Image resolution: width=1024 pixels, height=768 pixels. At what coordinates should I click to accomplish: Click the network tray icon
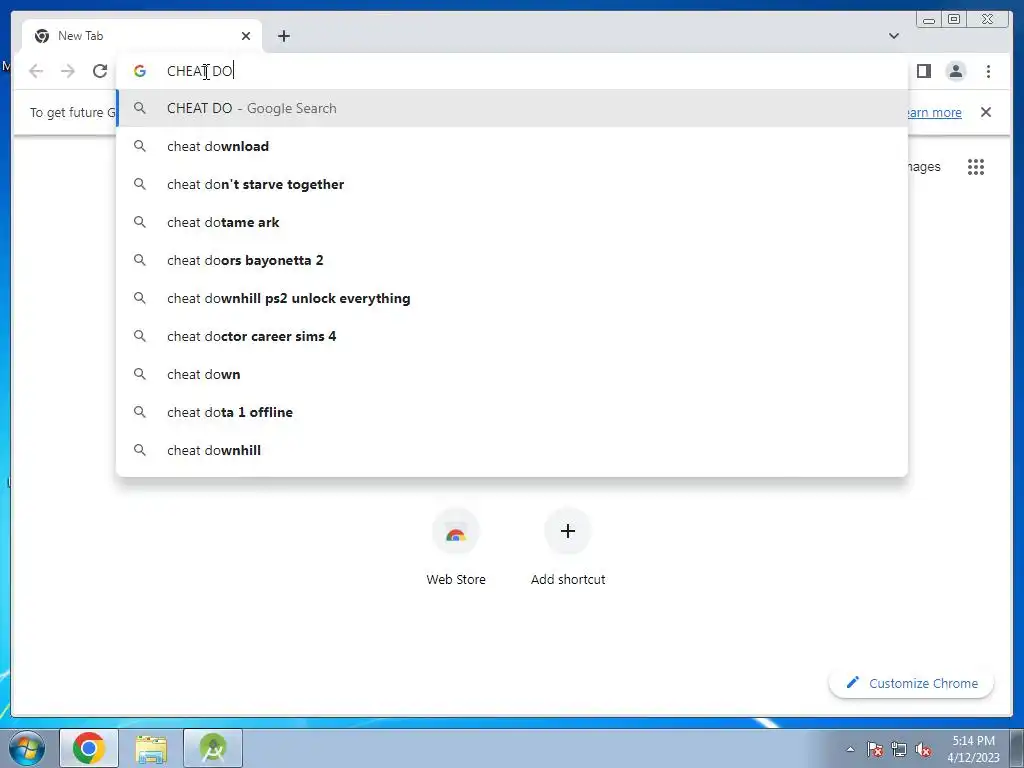(x=899, y=749)
